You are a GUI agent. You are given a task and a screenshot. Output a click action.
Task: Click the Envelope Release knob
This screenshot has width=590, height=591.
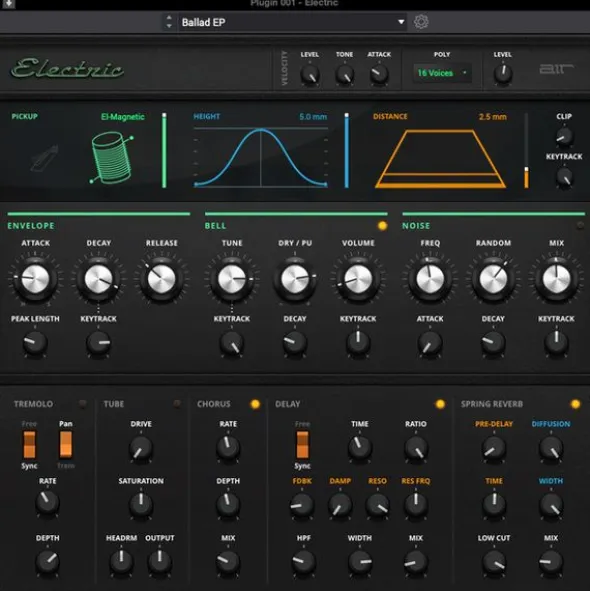coord(161,279)
